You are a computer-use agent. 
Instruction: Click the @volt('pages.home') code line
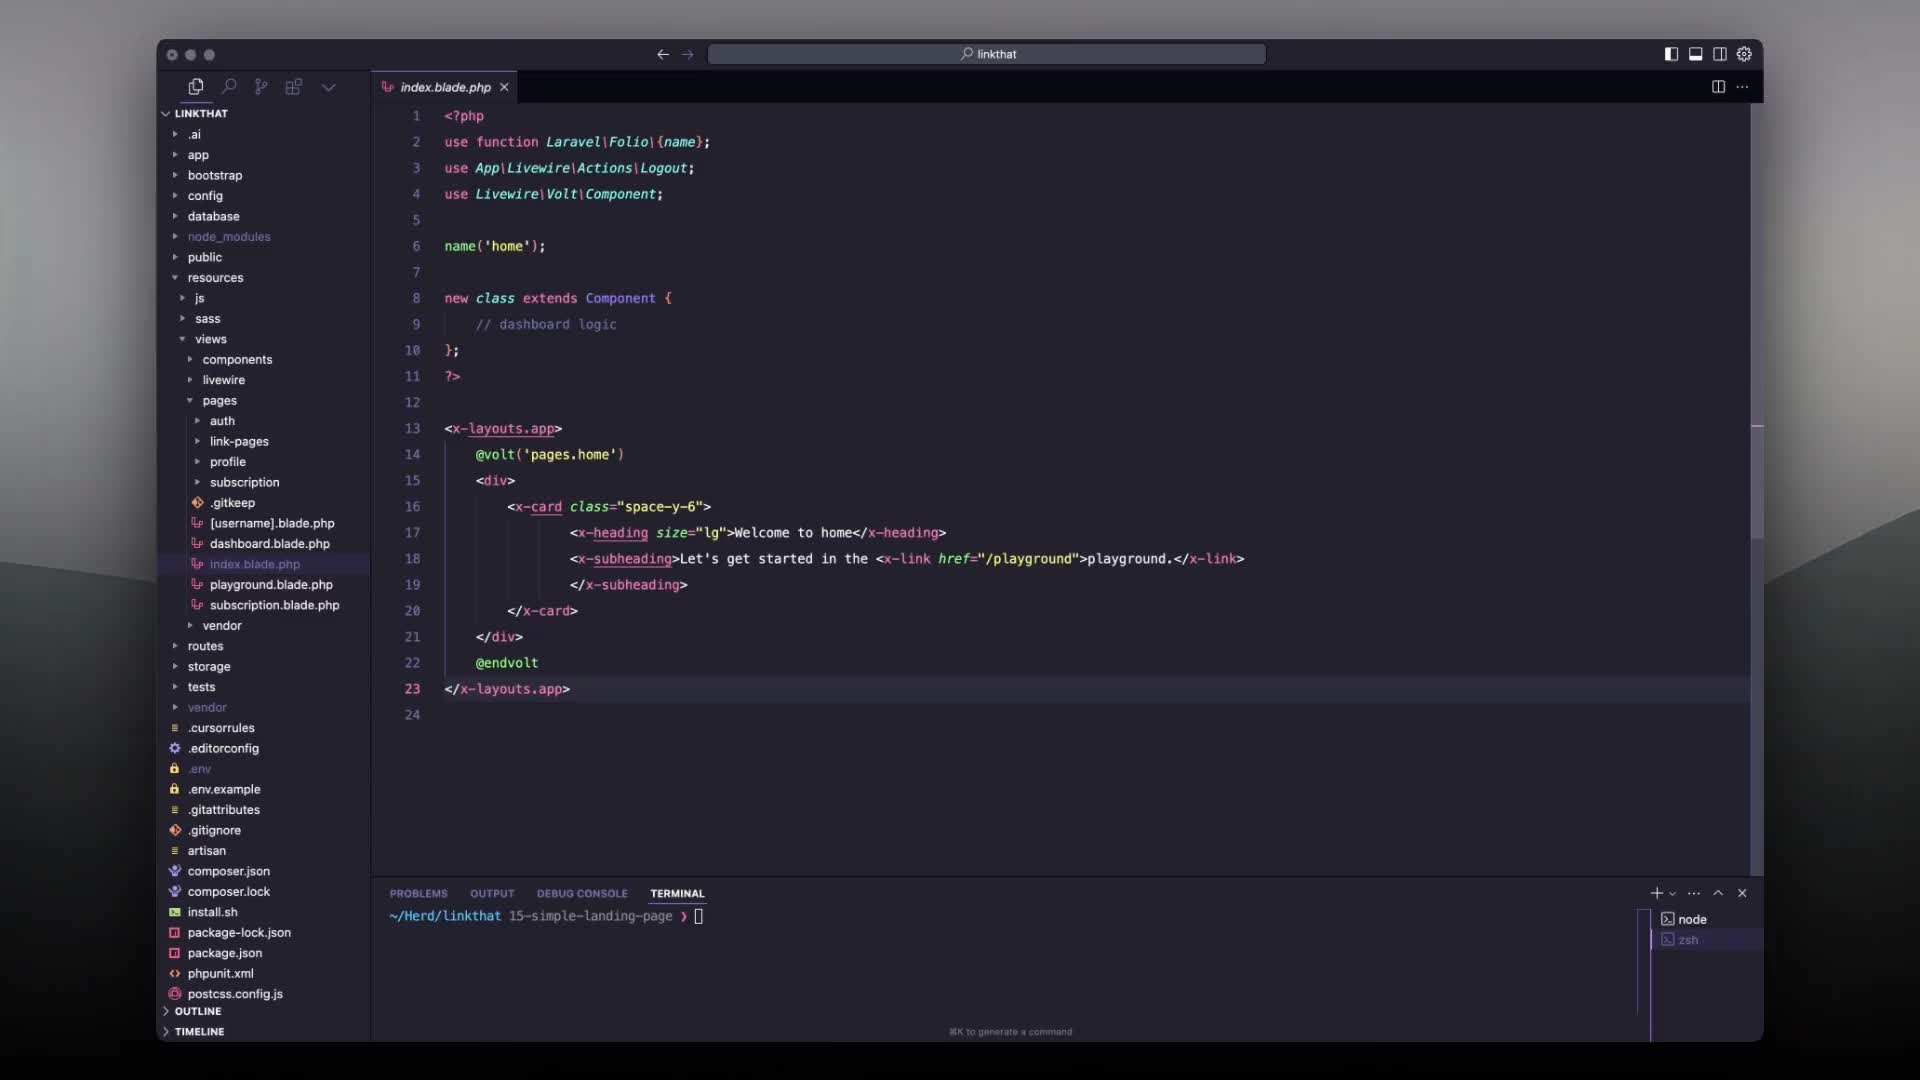549,455
